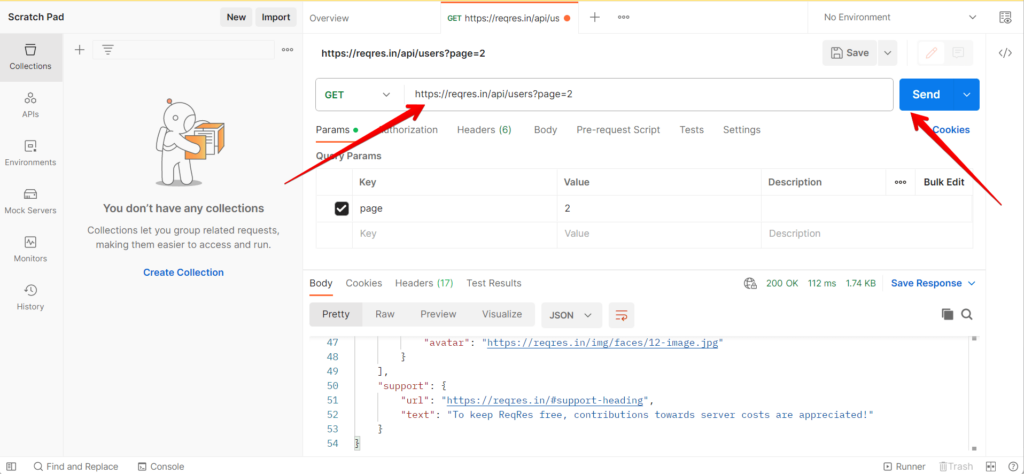
Task: Click the pencil edit icon beside Save
Action: [931, 53]
